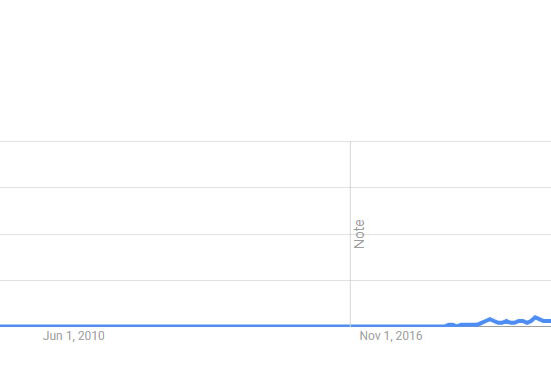Click the topmost horizontal gridline
This screenshot has width=551, height=375.
click(276, 142)
